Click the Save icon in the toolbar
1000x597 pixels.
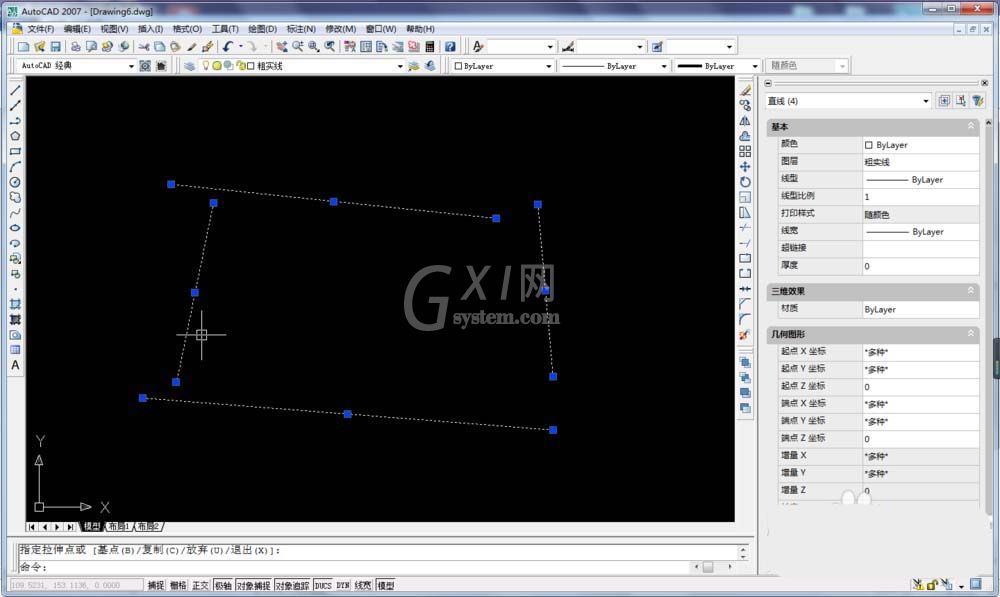click(55, 47)
